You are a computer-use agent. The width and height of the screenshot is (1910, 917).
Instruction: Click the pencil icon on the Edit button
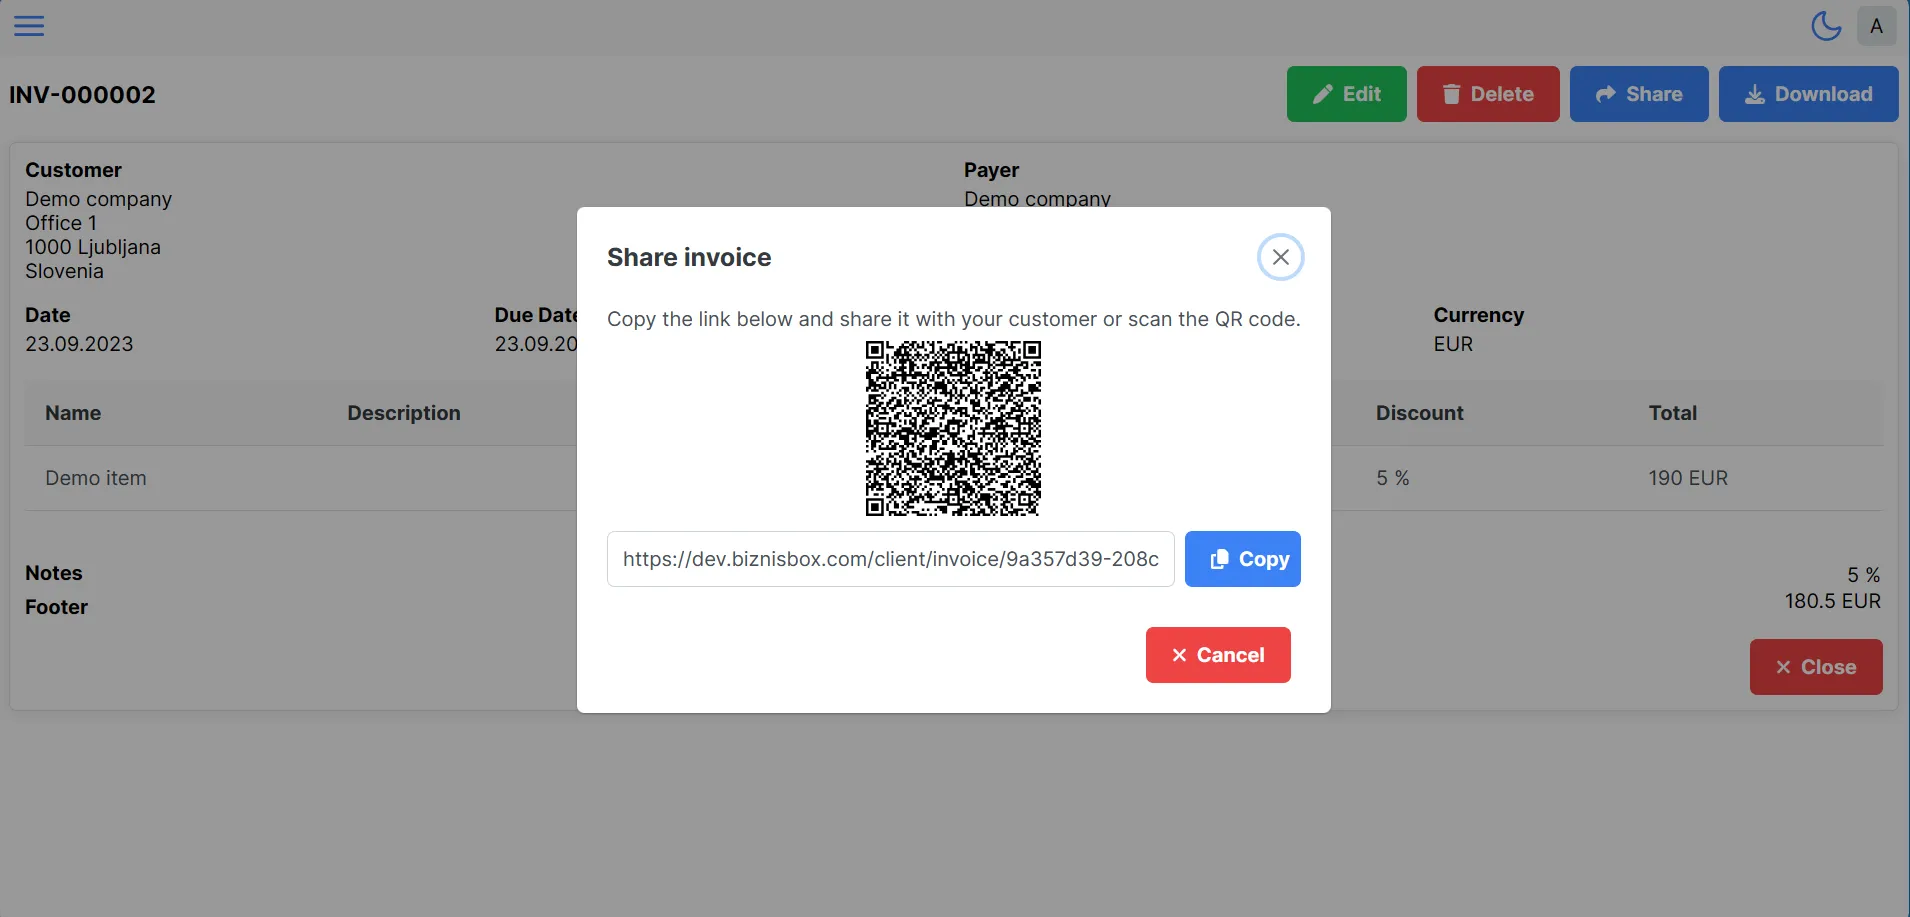pyautogui.click(x=1322, y=93)
